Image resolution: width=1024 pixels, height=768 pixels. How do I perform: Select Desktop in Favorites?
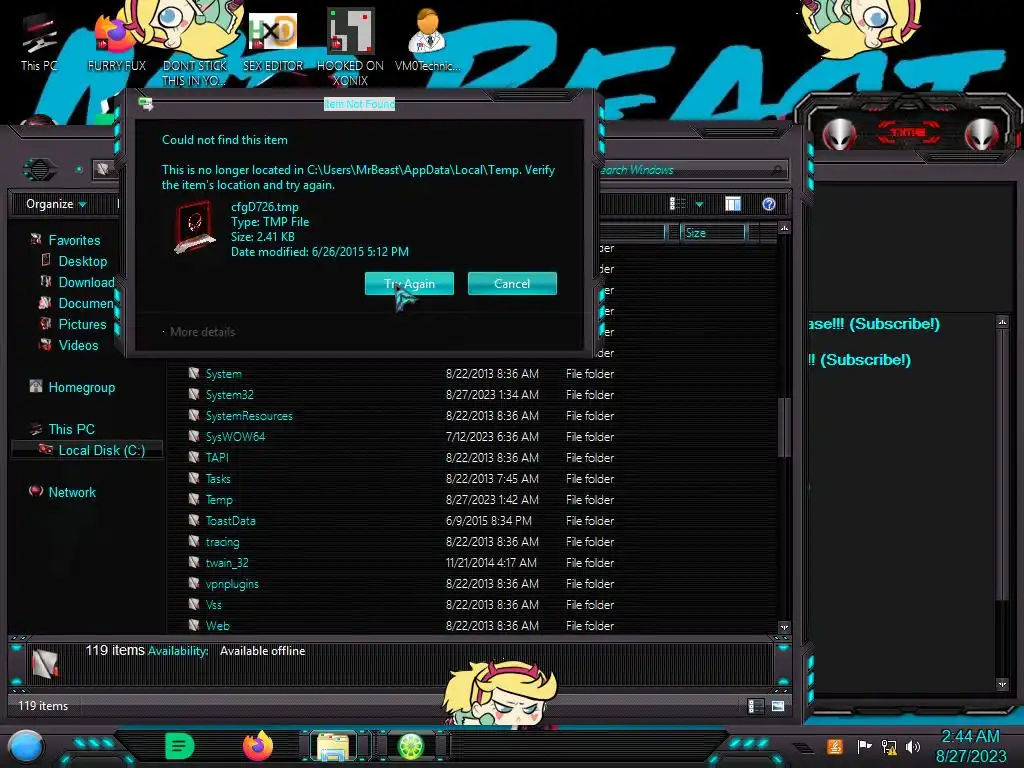82,261
